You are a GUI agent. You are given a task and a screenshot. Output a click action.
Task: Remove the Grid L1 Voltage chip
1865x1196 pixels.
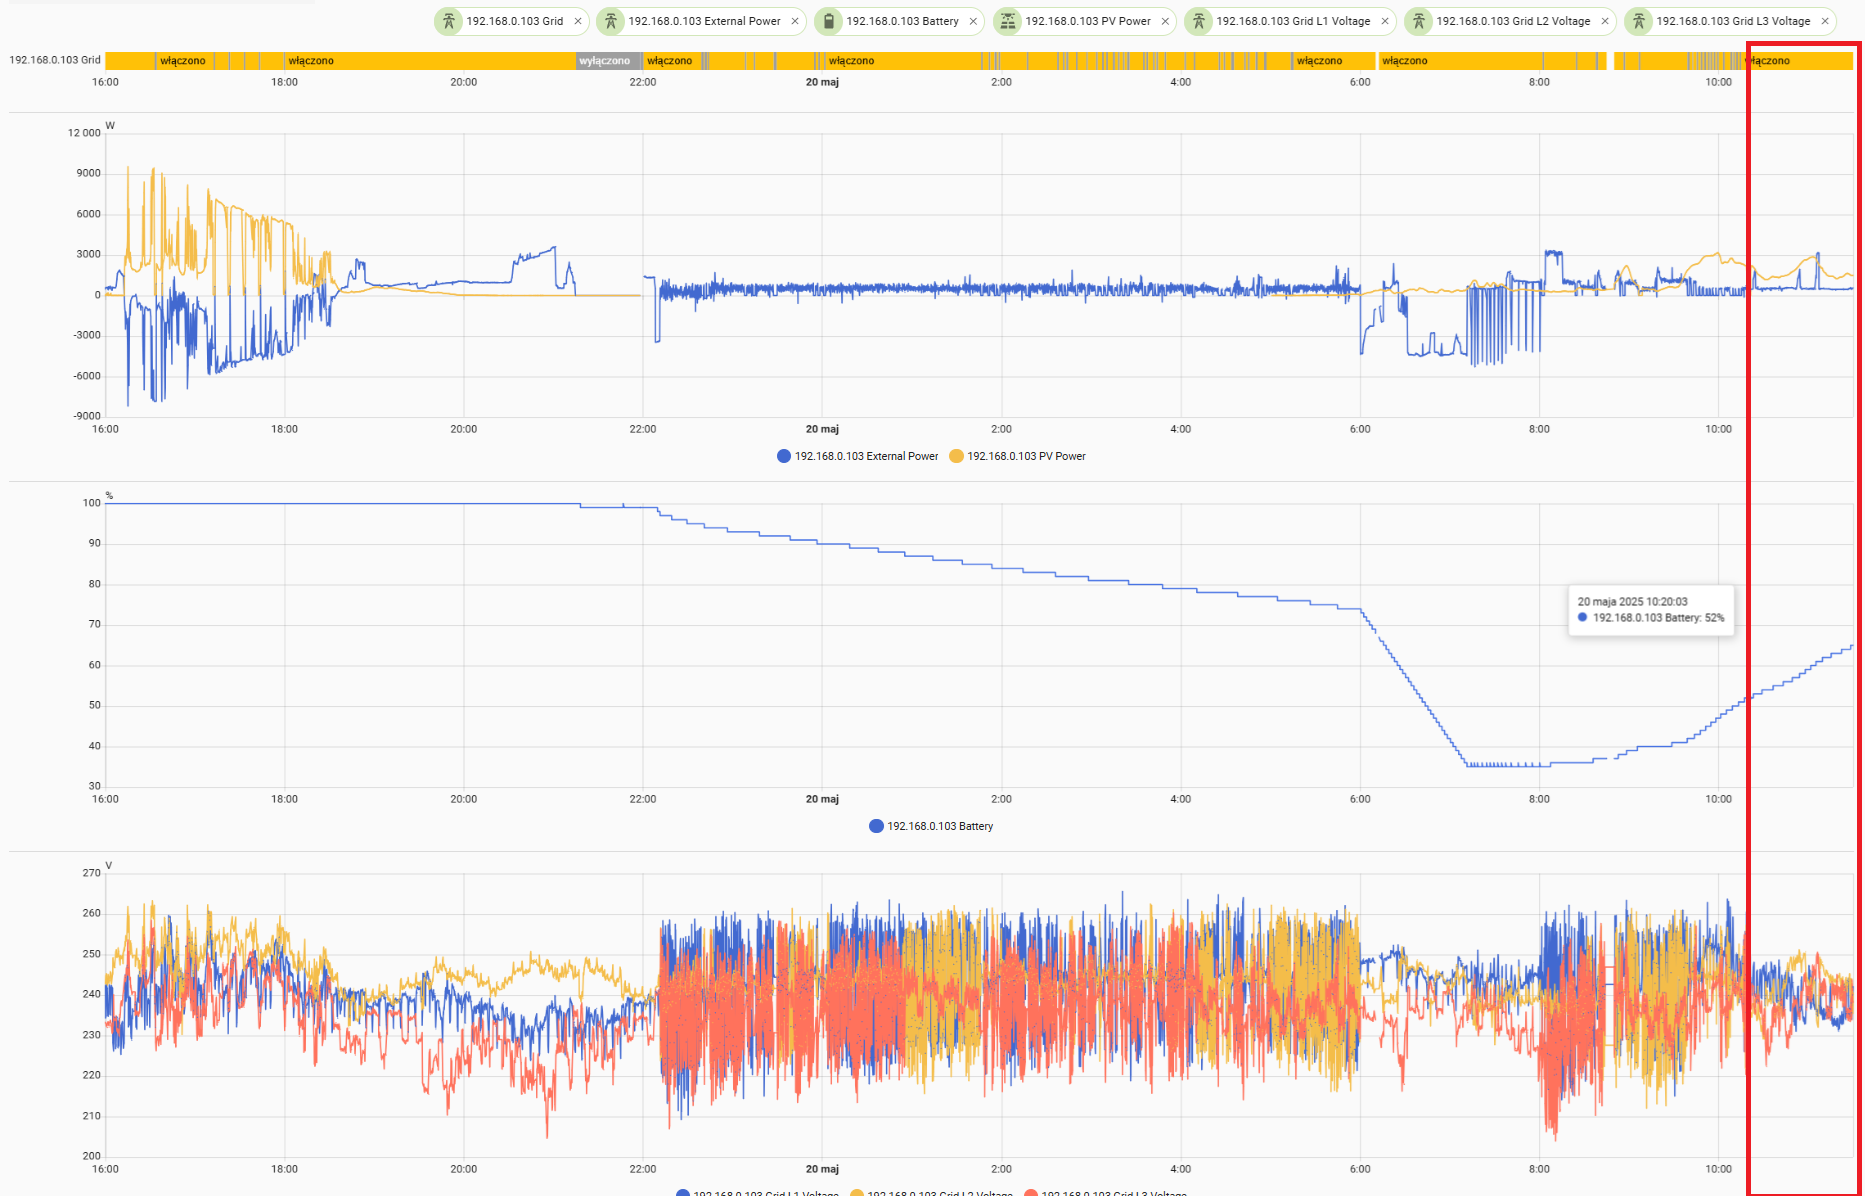click(1385, 21)
